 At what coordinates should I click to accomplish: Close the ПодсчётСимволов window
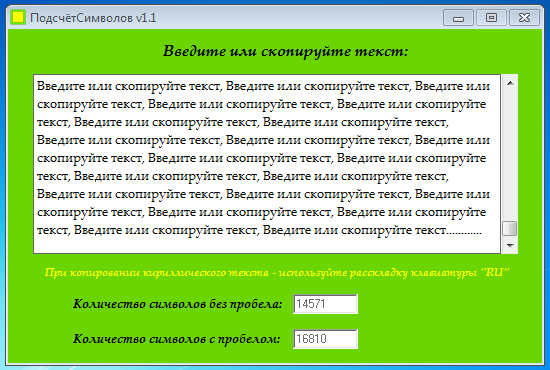[x=524, y=18]
